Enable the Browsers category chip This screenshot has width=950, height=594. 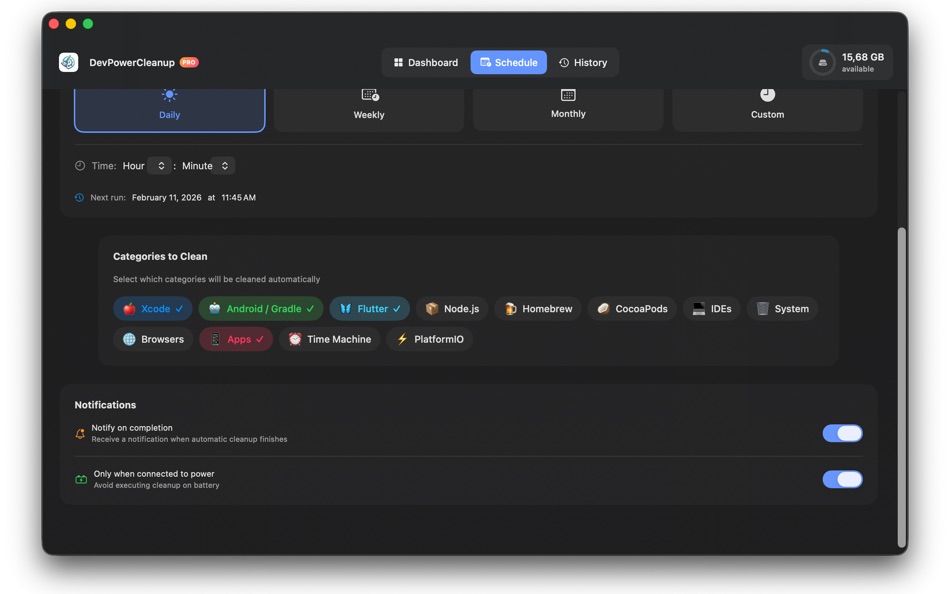(x=153, y=339)
